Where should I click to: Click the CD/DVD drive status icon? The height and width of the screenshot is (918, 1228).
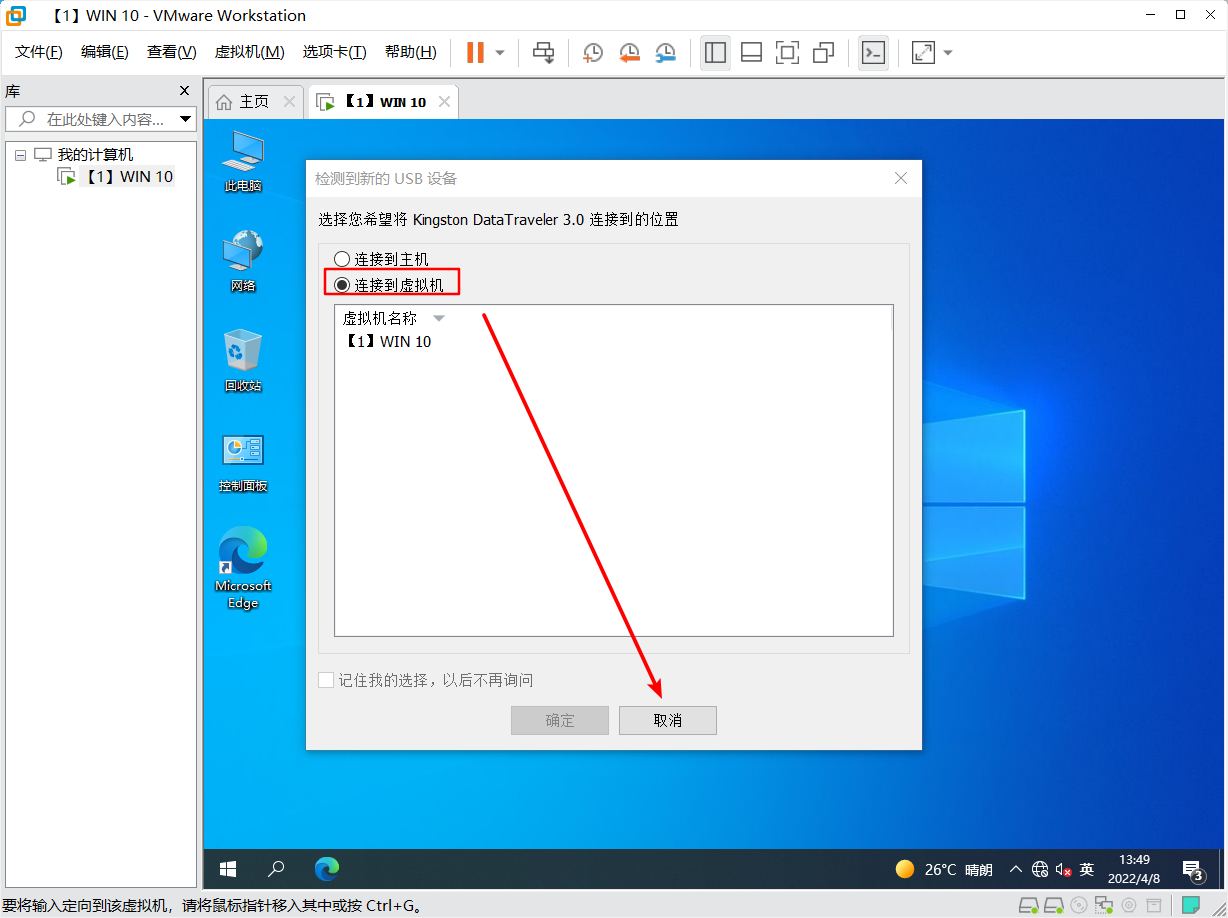pos(1079,905)
